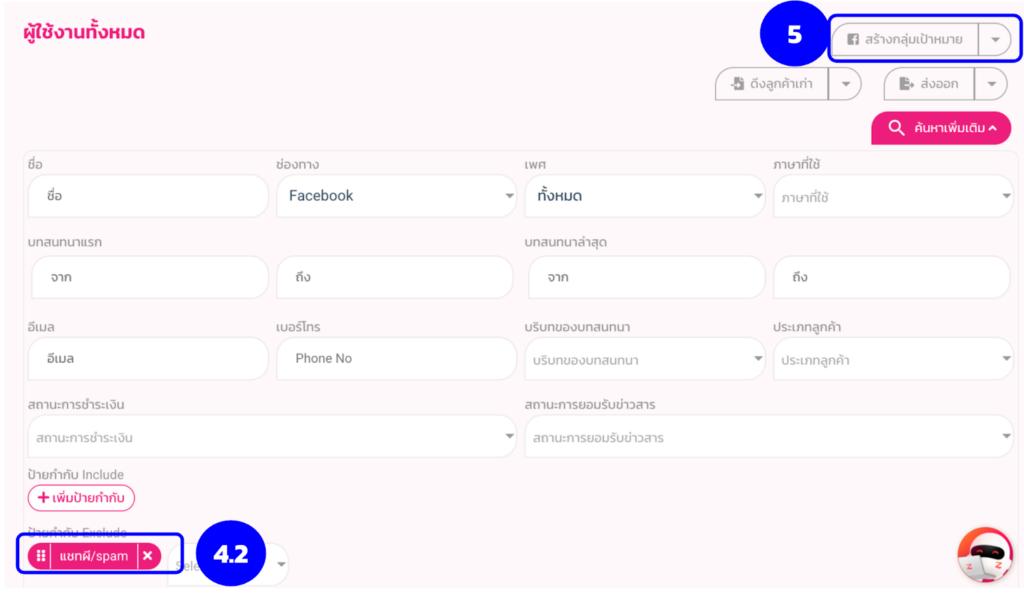Click the Phone No input field
The image size is (1024, 593).
coord(395,358)
